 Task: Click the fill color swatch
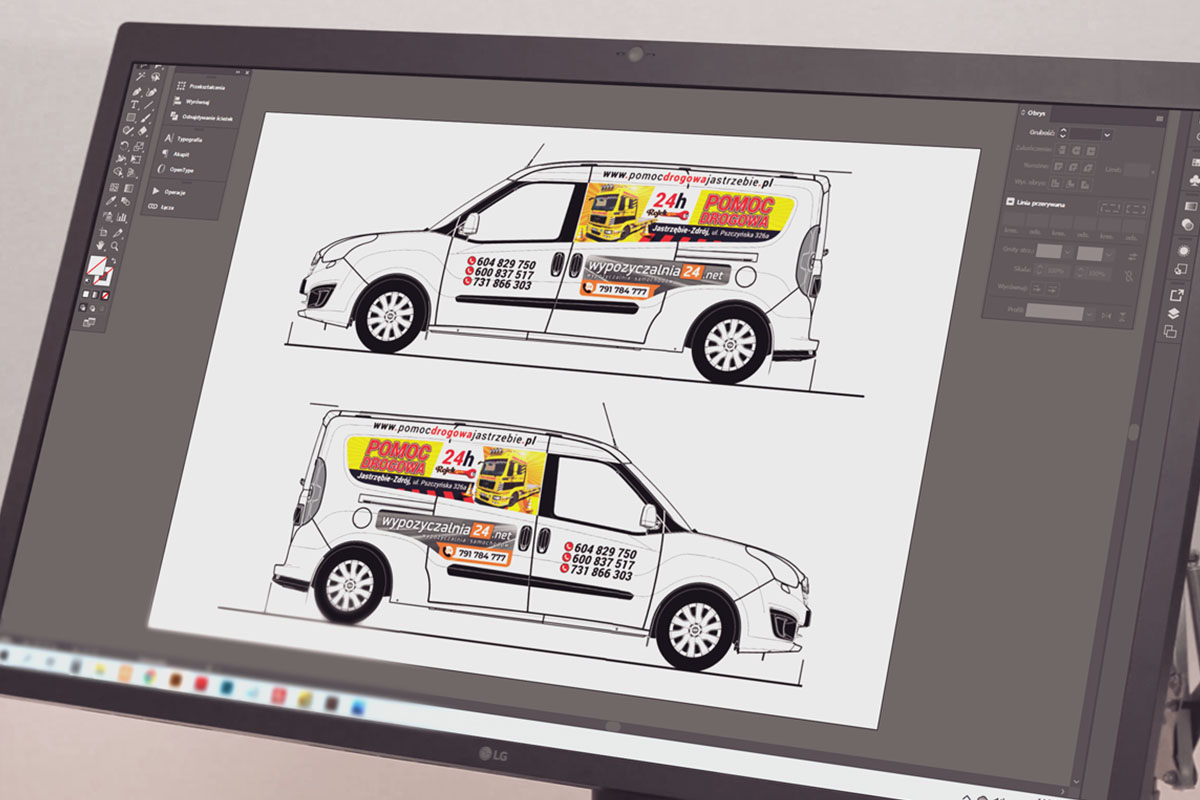pyautogui.click(x=98, y=267)
